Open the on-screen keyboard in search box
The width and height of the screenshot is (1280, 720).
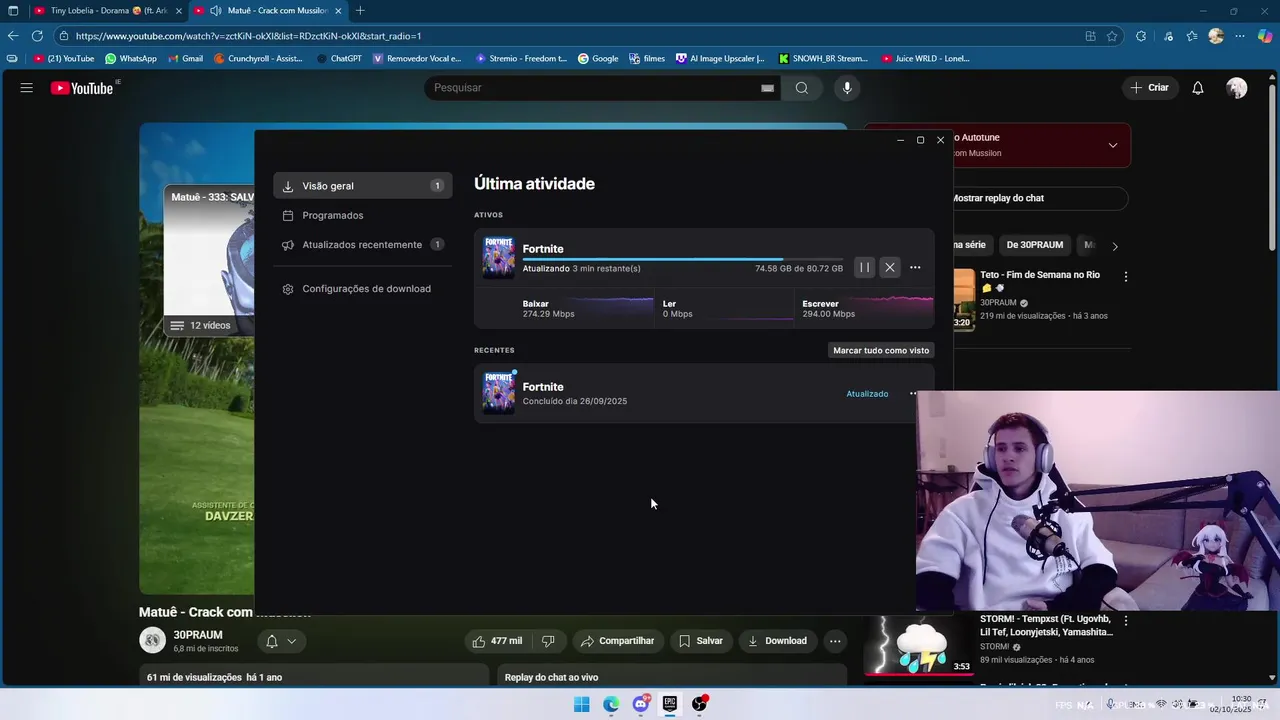[767, 88]
